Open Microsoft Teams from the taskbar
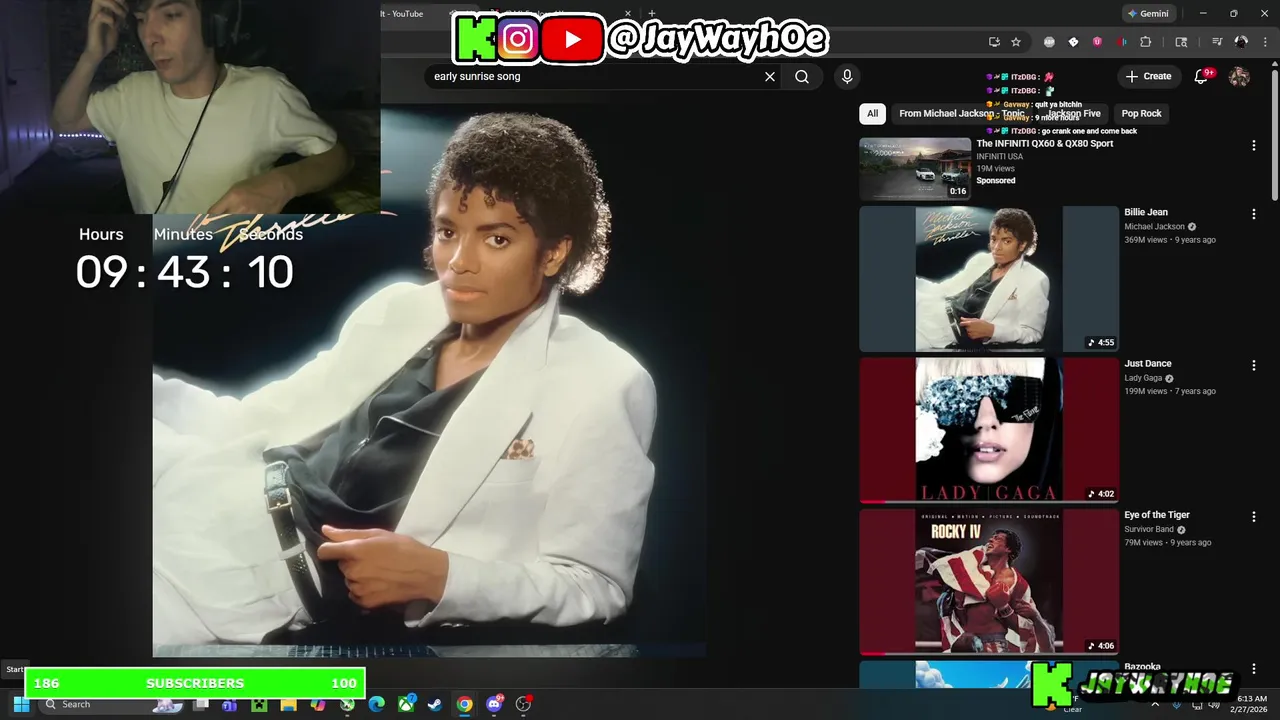The height and width of the screenshot is (720, 1280). 229,704
